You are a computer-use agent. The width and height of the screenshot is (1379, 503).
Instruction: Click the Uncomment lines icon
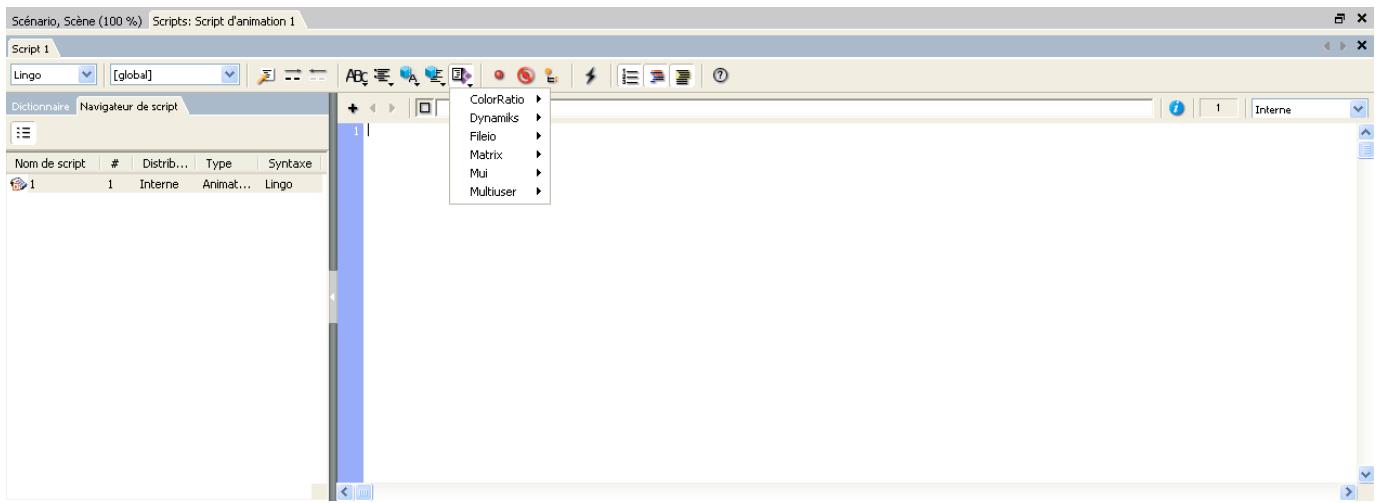319,75
